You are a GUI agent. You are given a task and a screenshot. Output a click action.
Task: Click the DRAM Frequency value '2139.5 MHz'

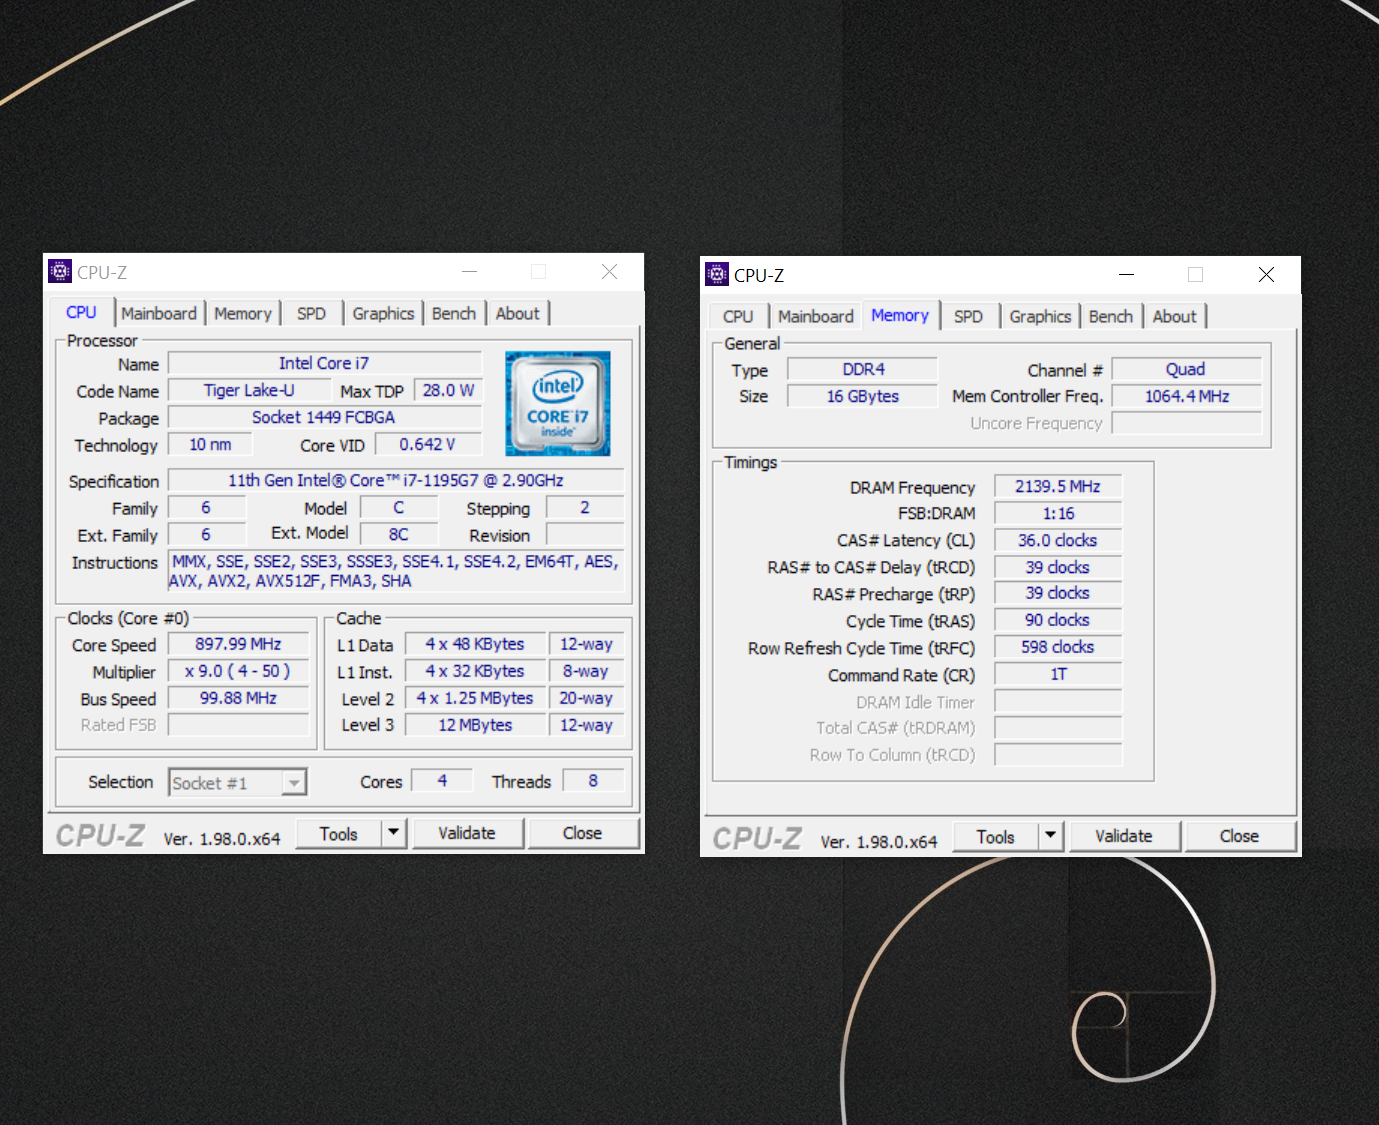[1058, 486]
